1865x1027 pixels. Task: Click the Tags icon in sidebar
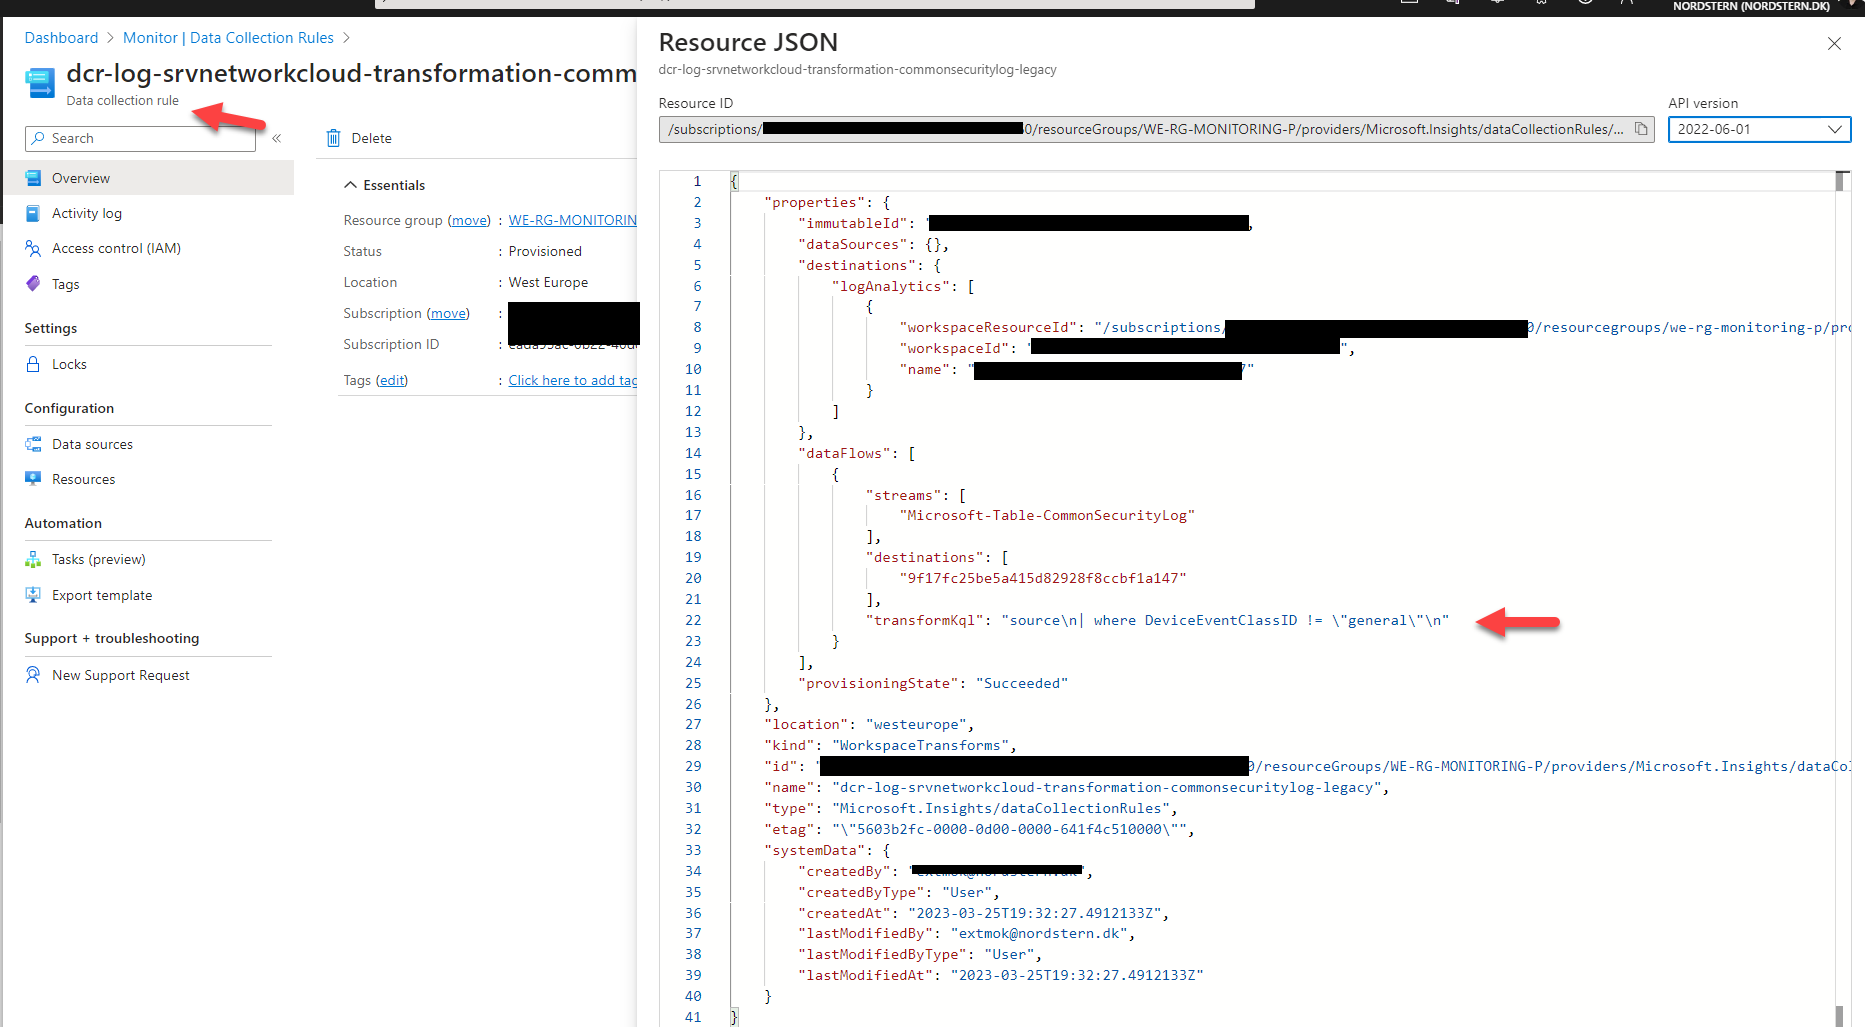tap(33, 284)
